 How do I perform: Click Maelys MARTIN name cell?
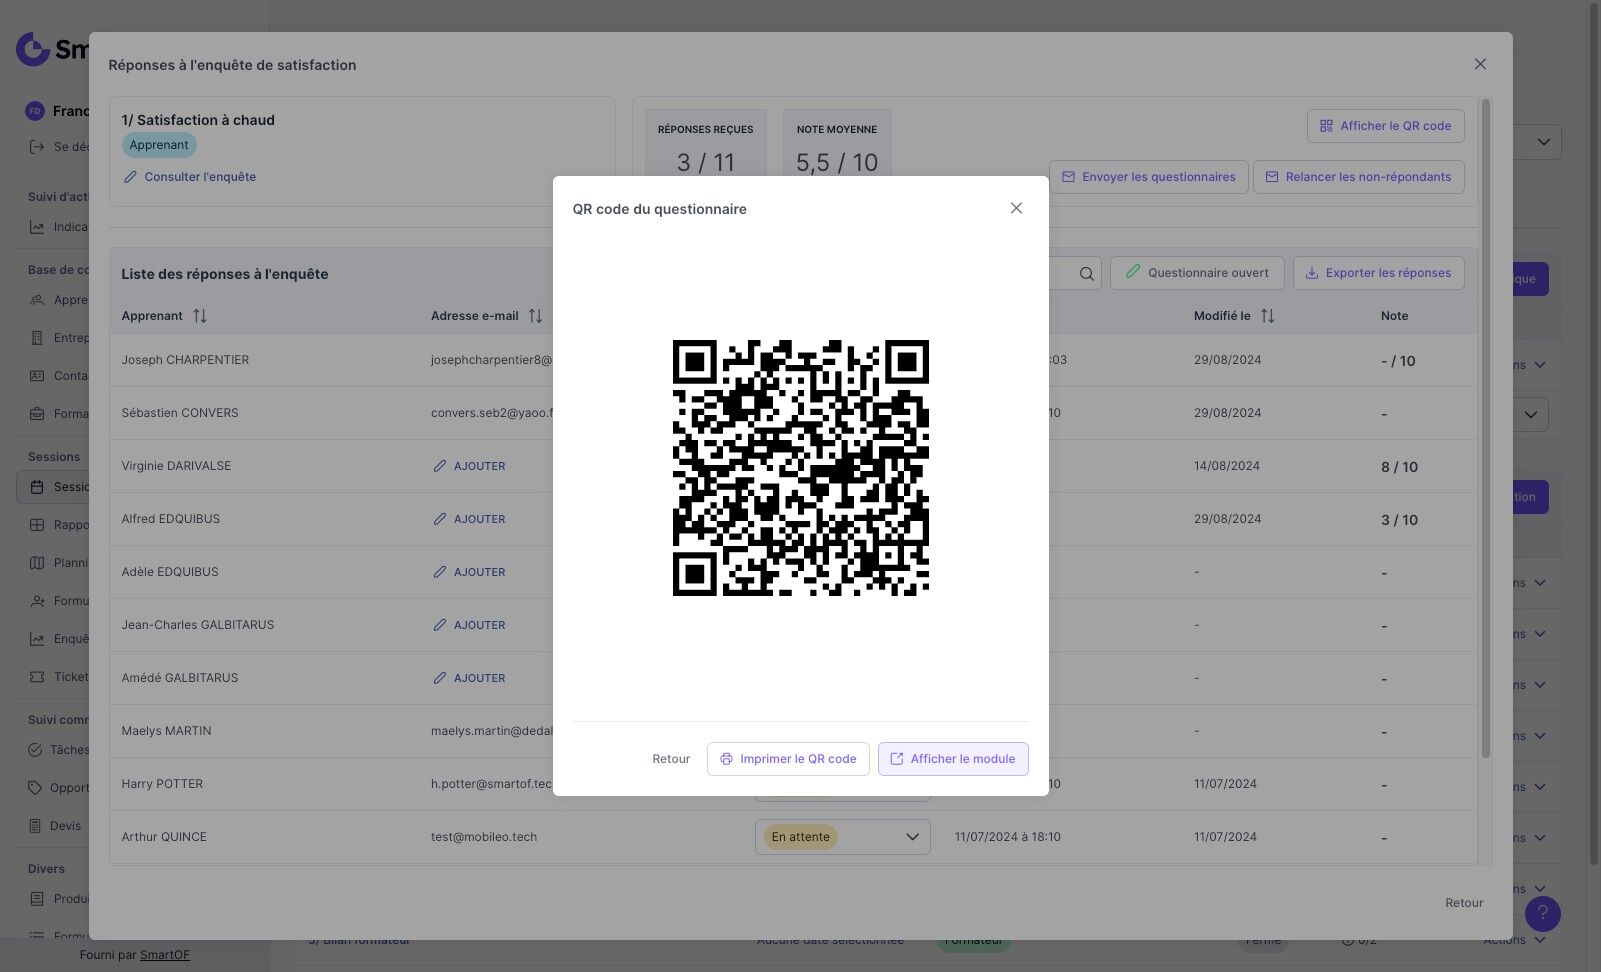pyautogui.click(x=166, y=731)
